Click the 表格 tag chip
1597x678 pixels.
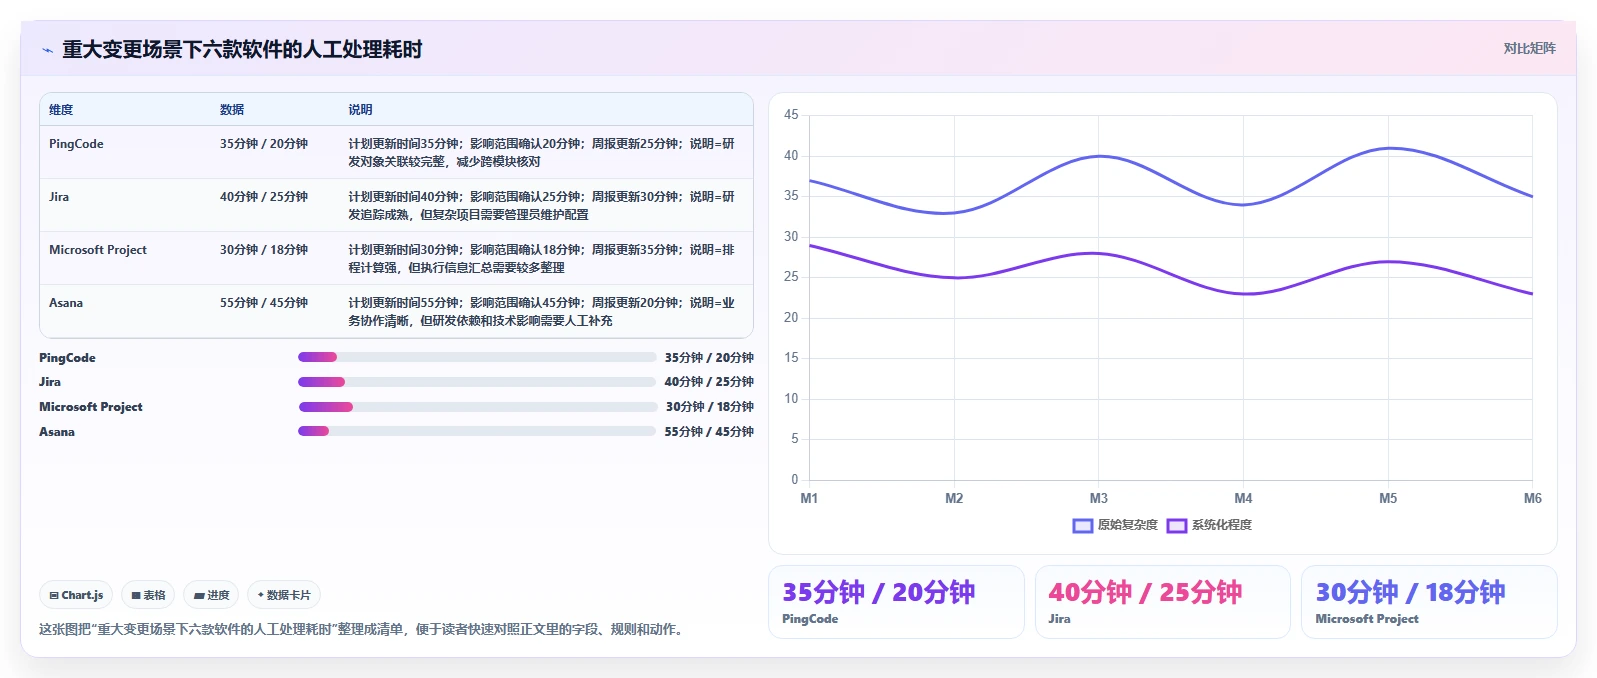(x=148, y=595)
